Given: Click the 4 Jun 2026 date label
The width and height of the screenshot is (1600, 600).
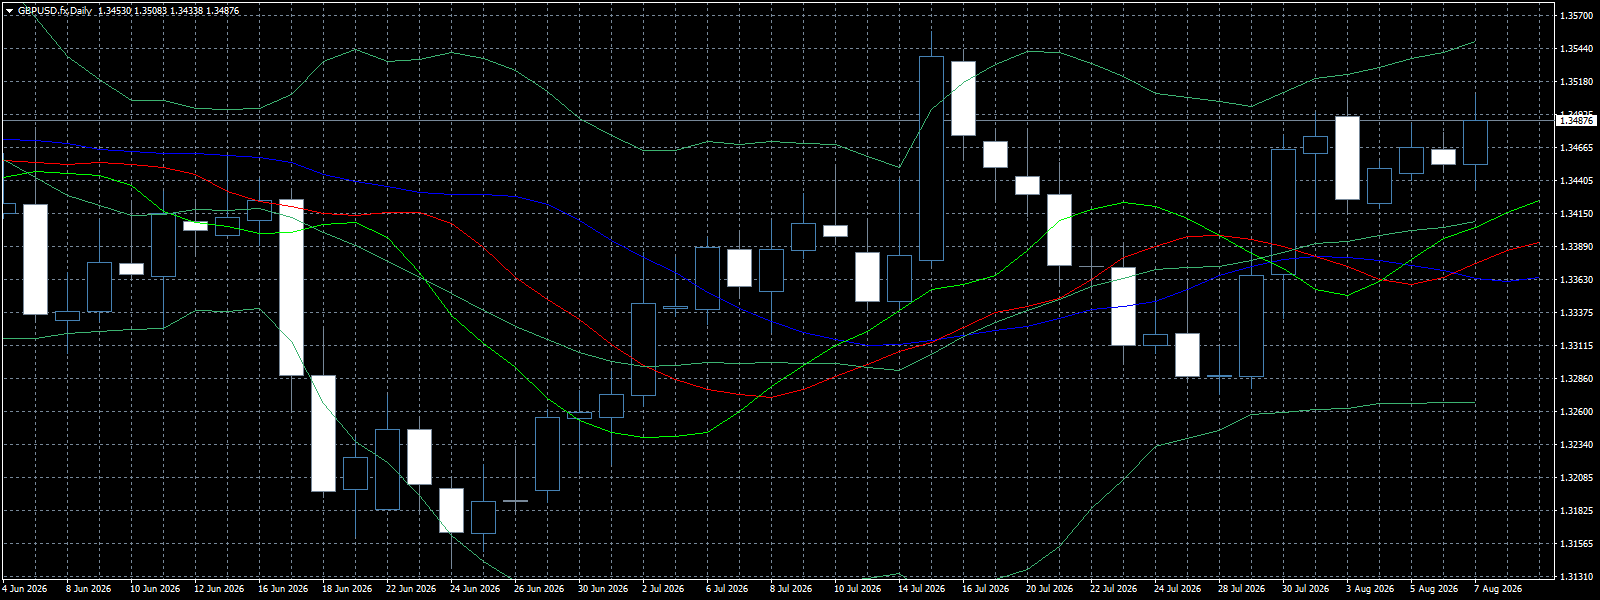Looking at the screenshot, I should tap(25, 589).
